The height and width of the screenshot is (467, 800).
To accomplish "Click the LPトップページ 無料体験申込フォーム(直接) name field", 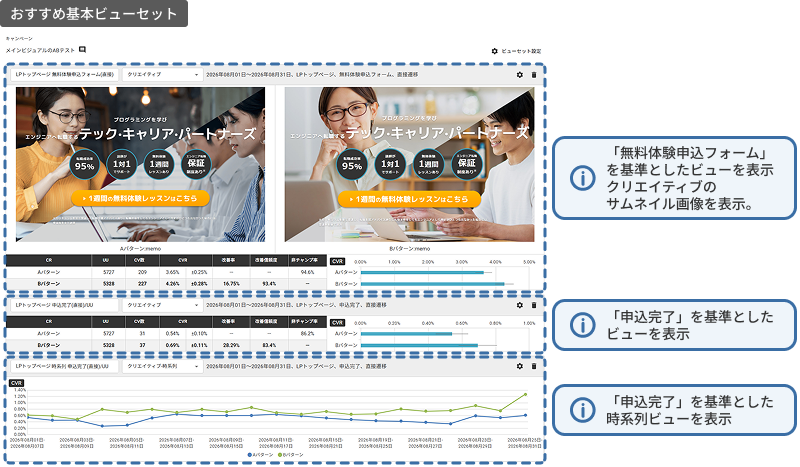I will click(64, 75).
